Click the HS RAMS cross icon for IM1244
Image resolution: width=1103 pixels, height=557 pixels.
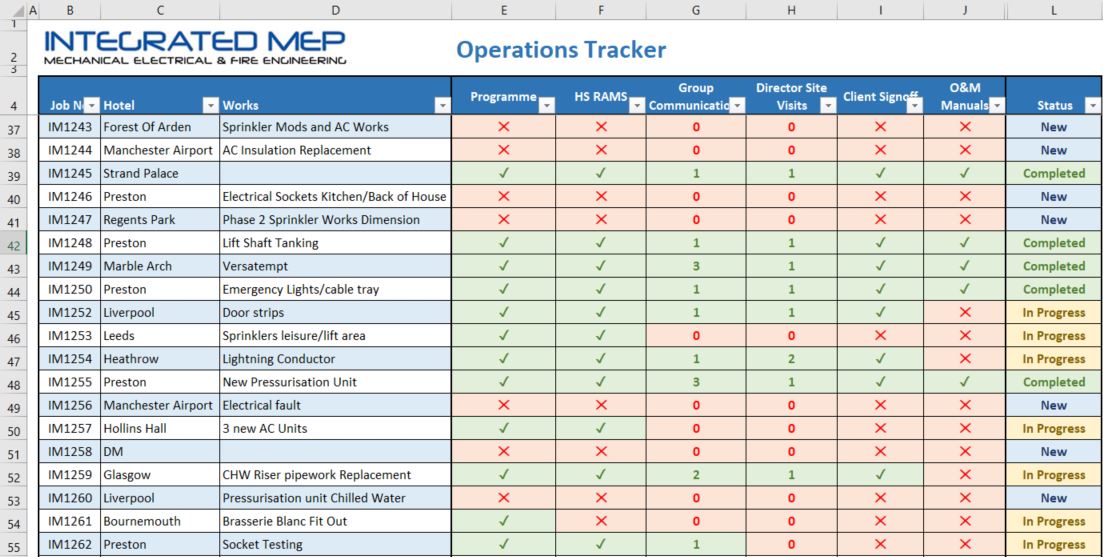click(601, 151)
